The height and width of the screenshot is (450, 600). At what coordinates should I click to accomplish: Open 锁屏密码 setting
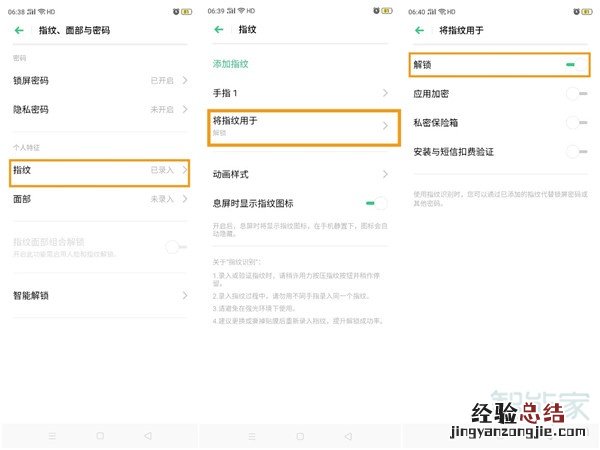[x=100, y=79]
